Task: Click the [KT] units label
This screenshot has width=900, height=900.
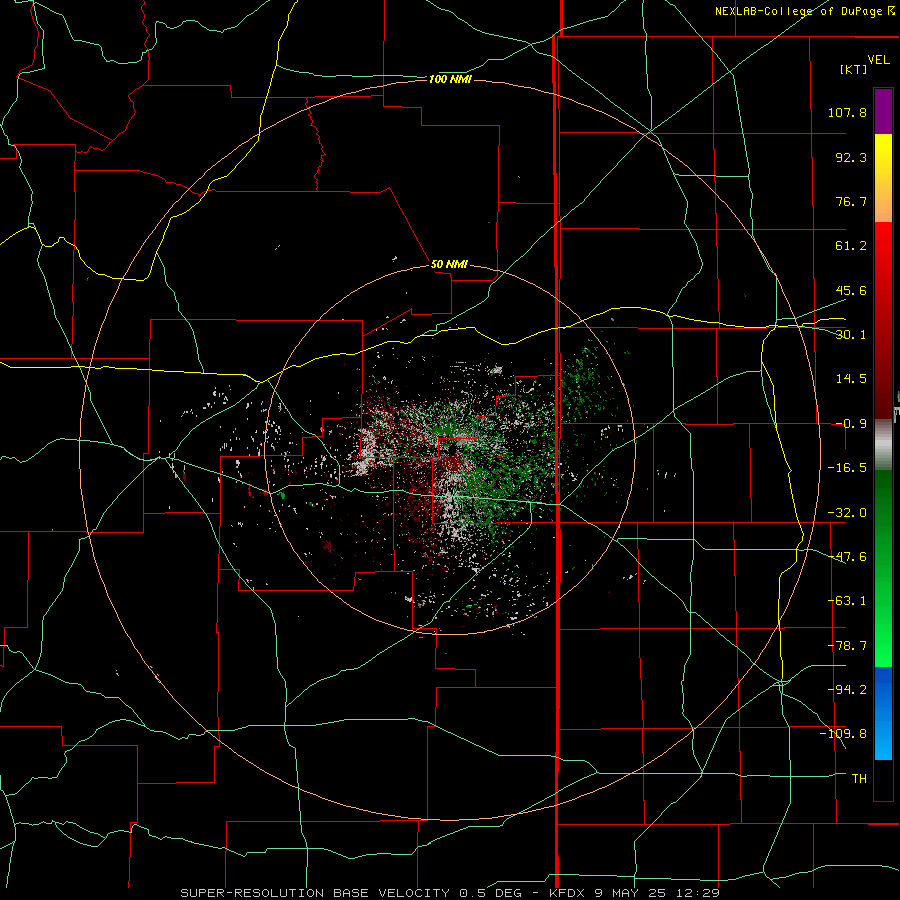Action: point(854,69)
